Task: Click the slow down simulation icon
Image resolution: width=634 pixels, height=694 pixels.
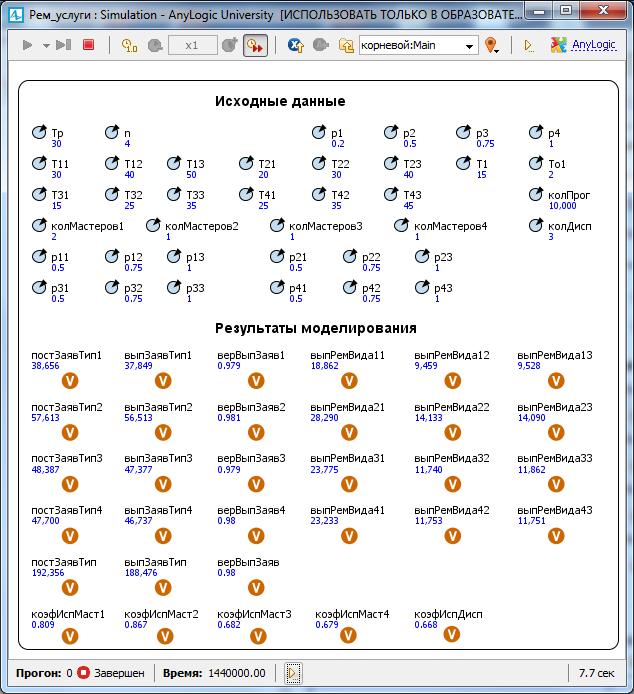Action: click(x=155, y=45)
